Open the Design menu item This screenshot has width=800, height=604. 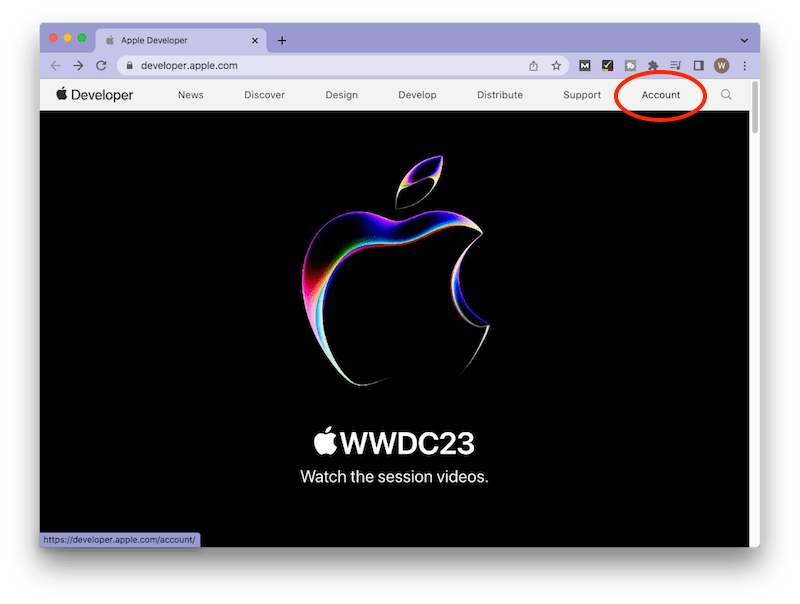pos(341,95)
